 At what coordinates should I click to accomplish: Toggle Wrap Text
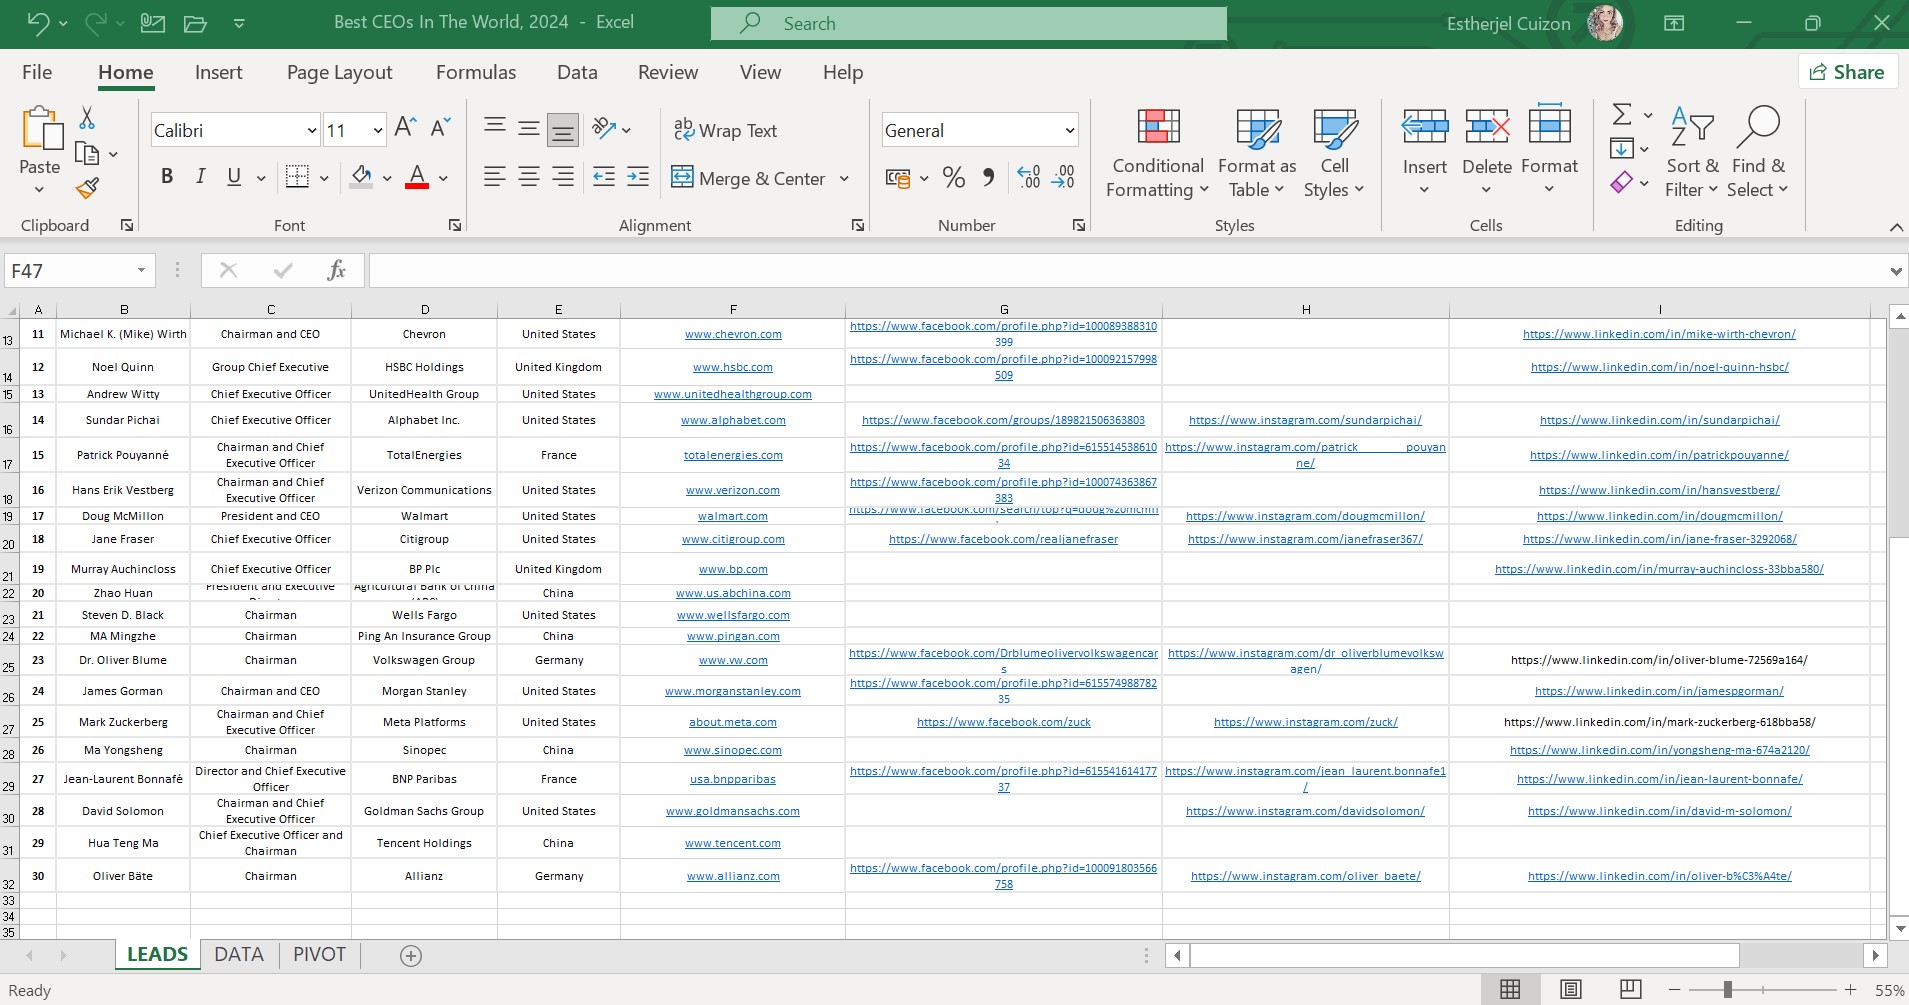pos(726,130)
